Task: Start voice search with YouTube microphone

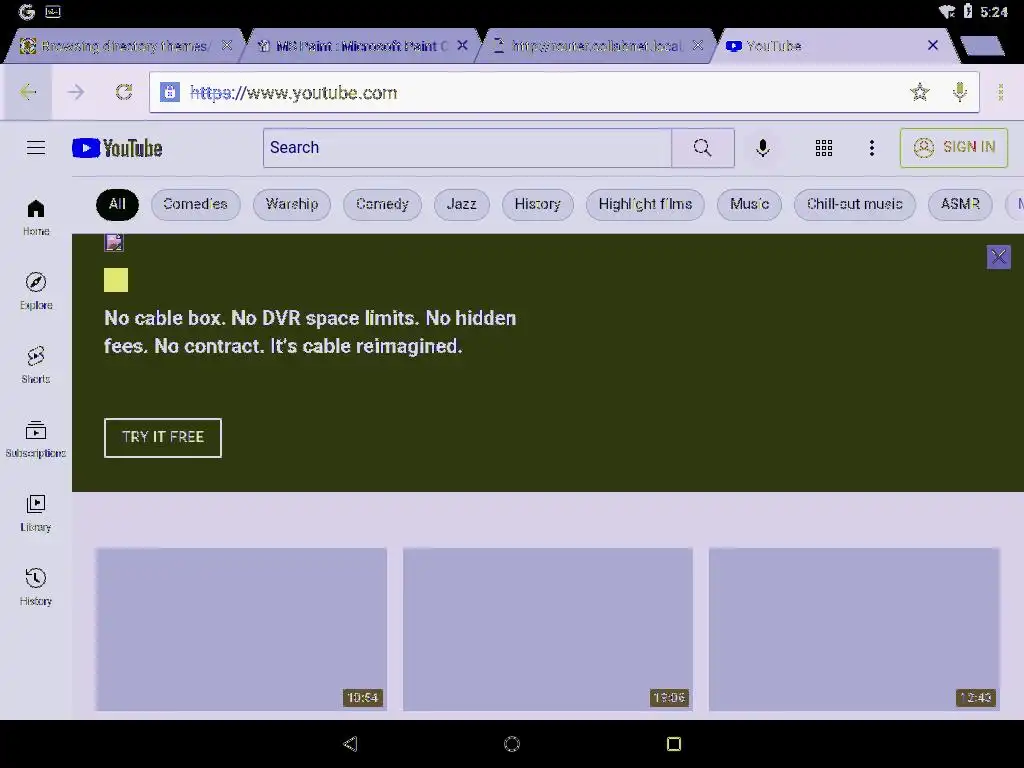Action: [762, 148]
